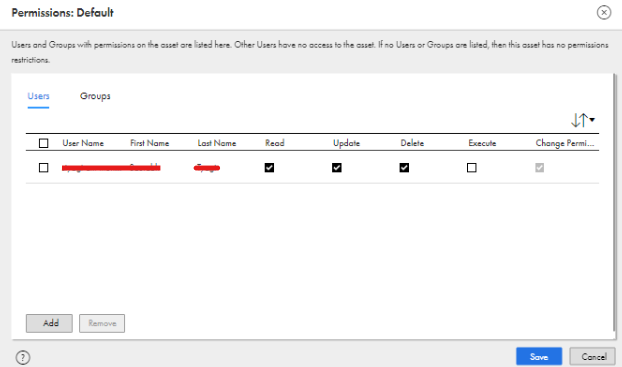Click the Read column header
622x367 pixels.
275,143
